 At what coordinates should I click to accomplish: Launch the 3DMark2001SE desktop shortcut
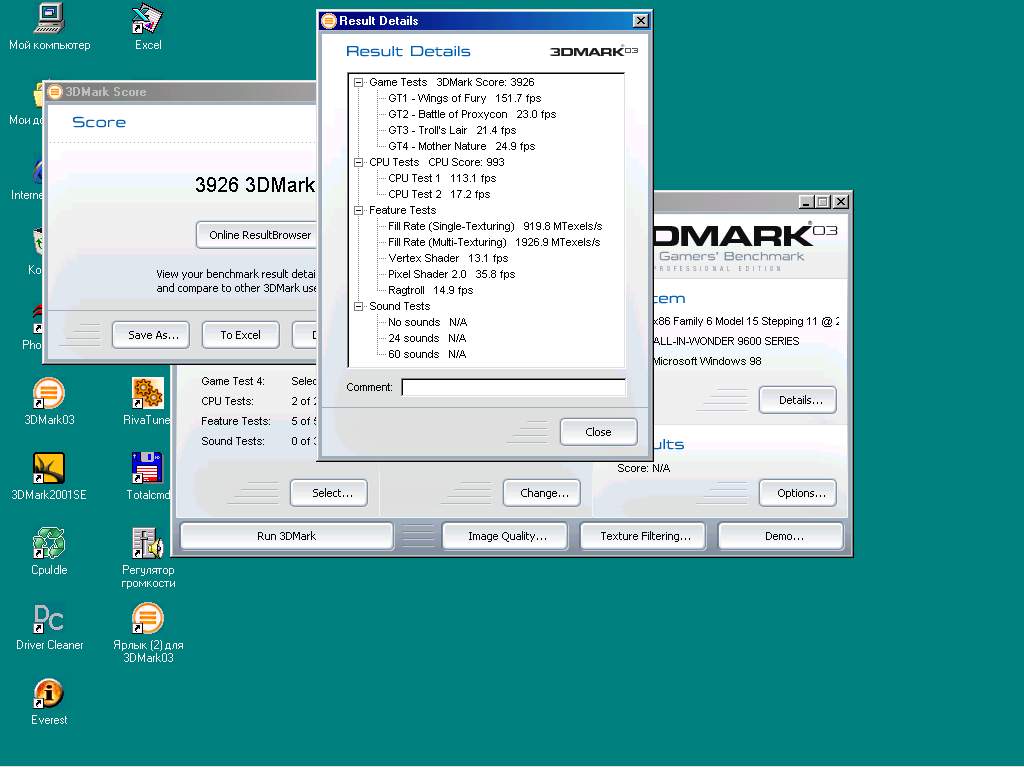click(x=48, y=468)
